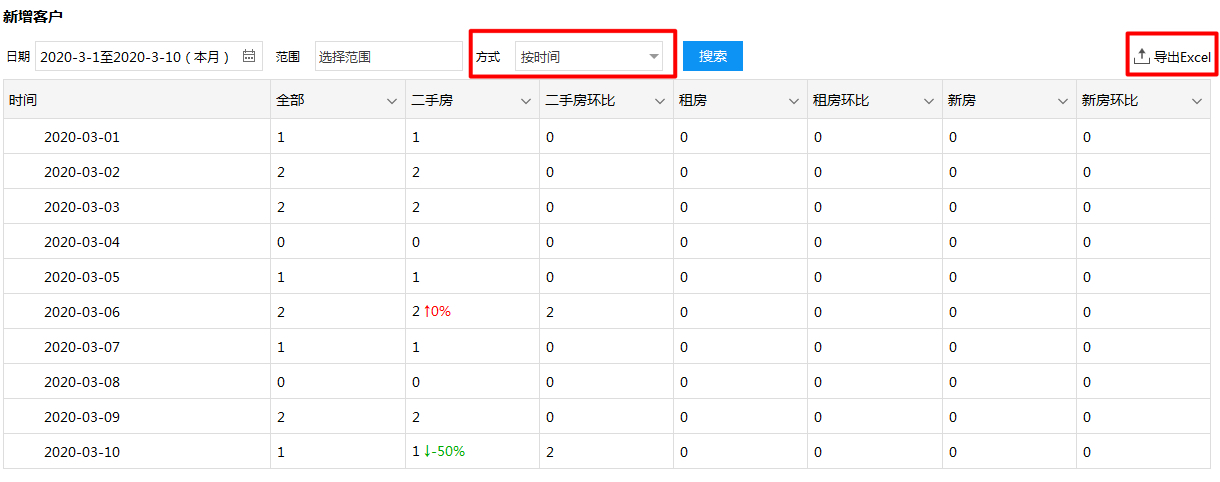Open the 租房 column chevron menu

pos(794,101)
